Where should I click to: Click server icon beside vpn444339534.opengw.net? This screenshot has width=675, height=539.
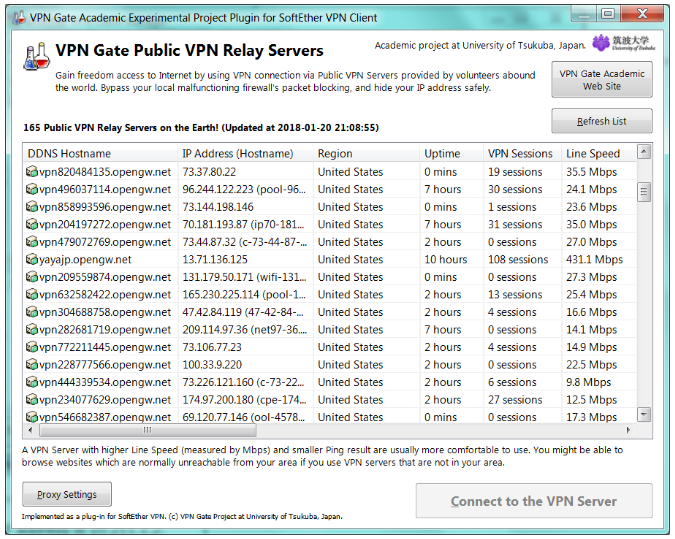click(x=32, y=382)
